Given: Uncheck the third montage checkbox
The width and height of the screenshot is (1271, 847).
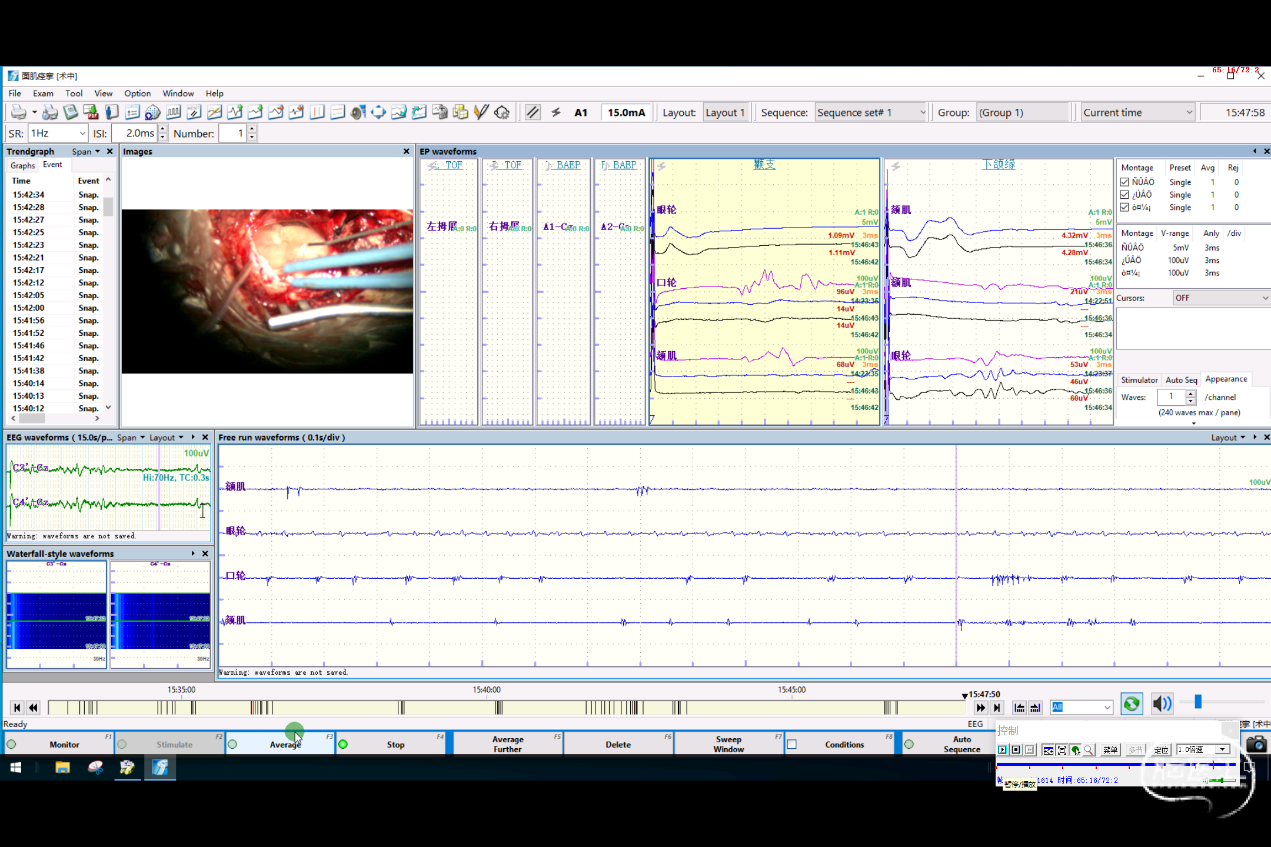Looking at the screenshot, I should coord(1125,207).
